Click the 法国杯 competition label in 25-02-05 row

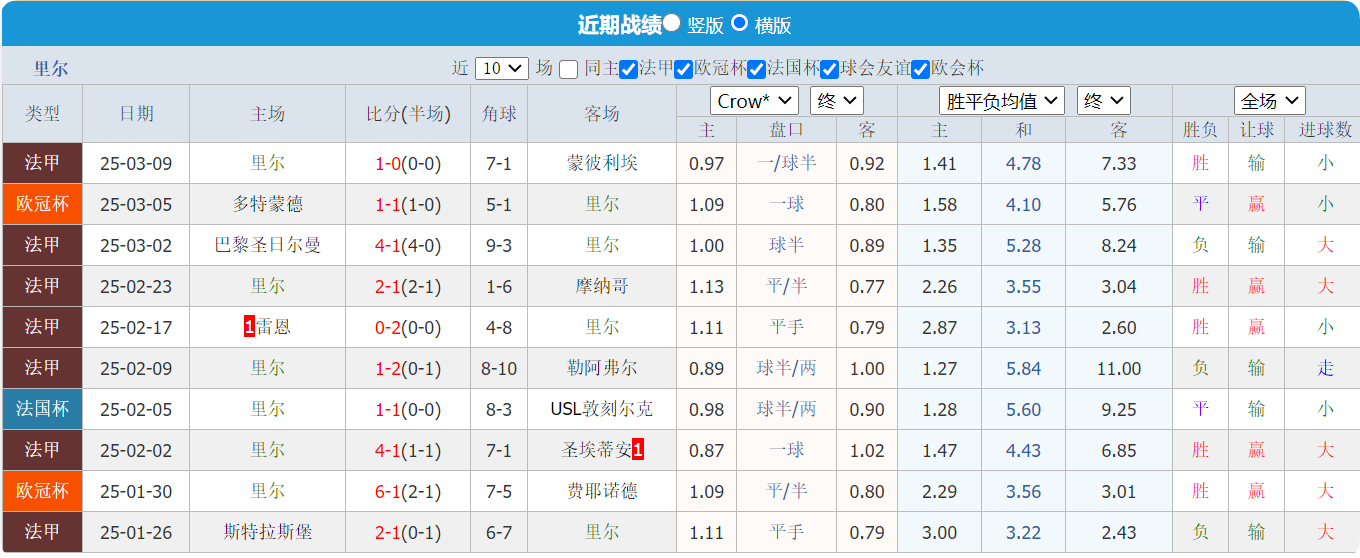(x=42, y=409)
